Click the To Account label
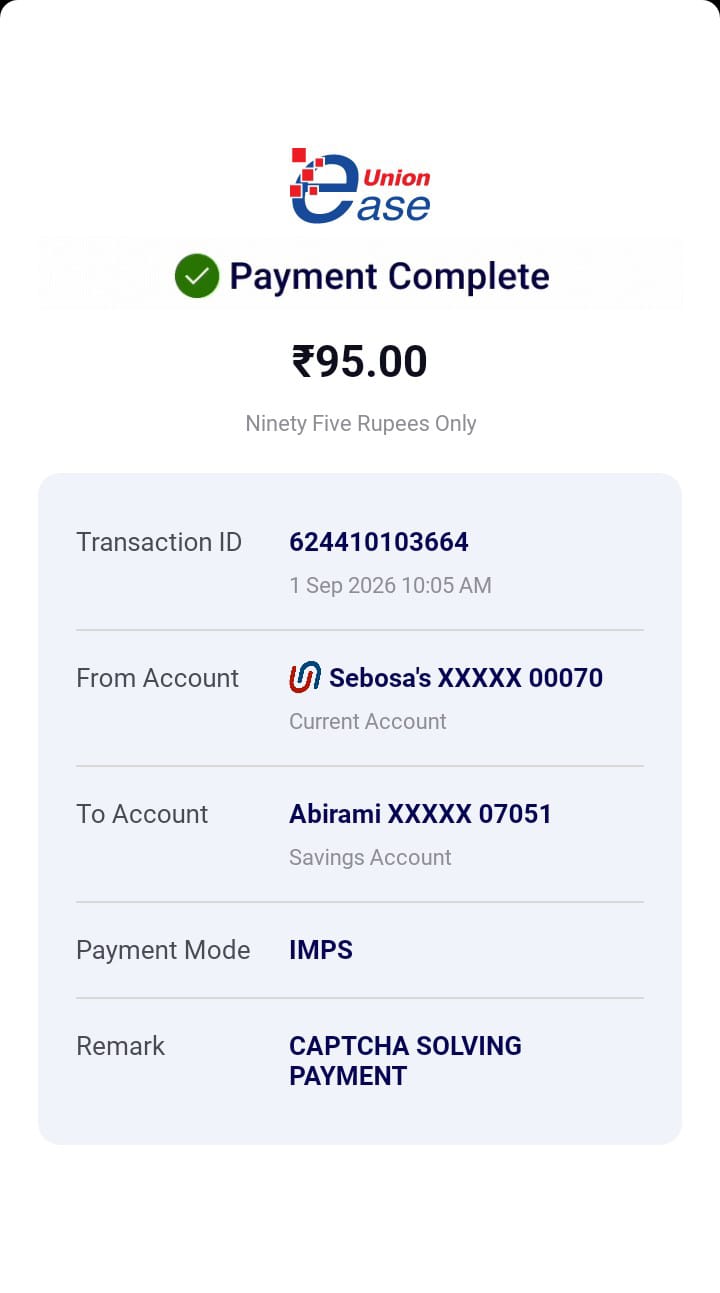Image resolution: width=720 pixels, height=1293 pixels. pos(142,814)
